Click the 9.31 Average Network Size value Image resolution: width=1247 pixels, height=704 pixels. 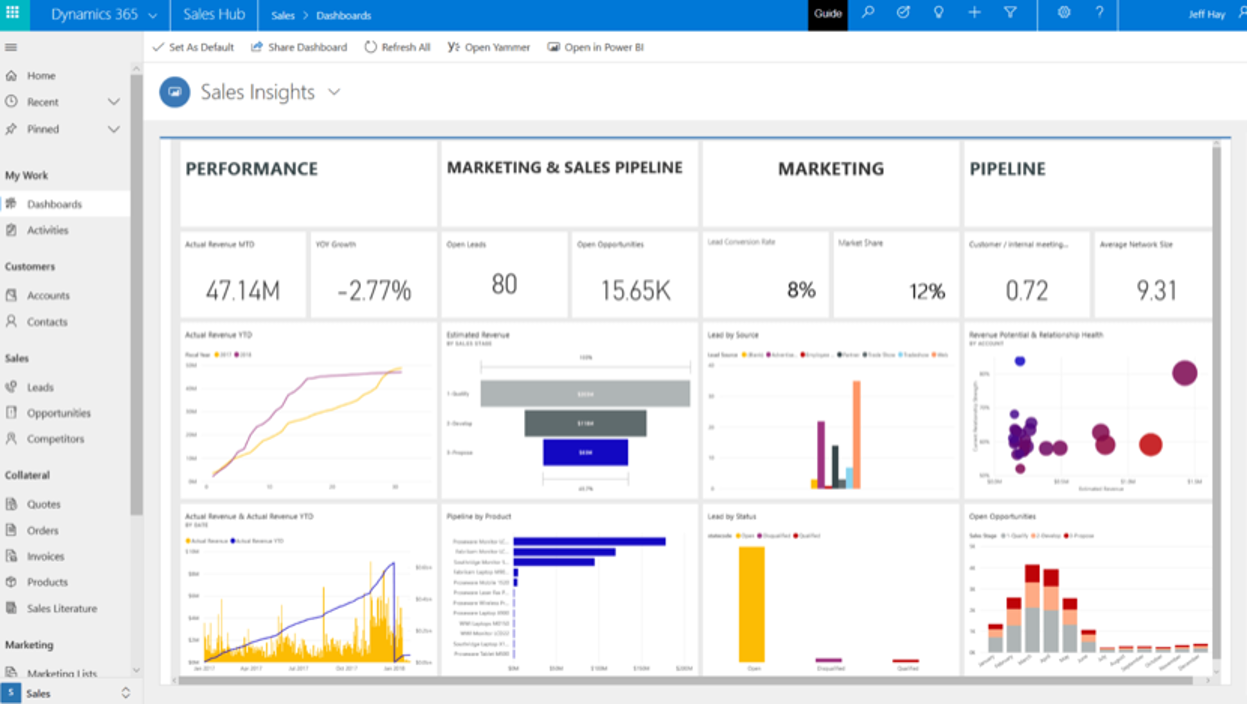(1157, 291)
